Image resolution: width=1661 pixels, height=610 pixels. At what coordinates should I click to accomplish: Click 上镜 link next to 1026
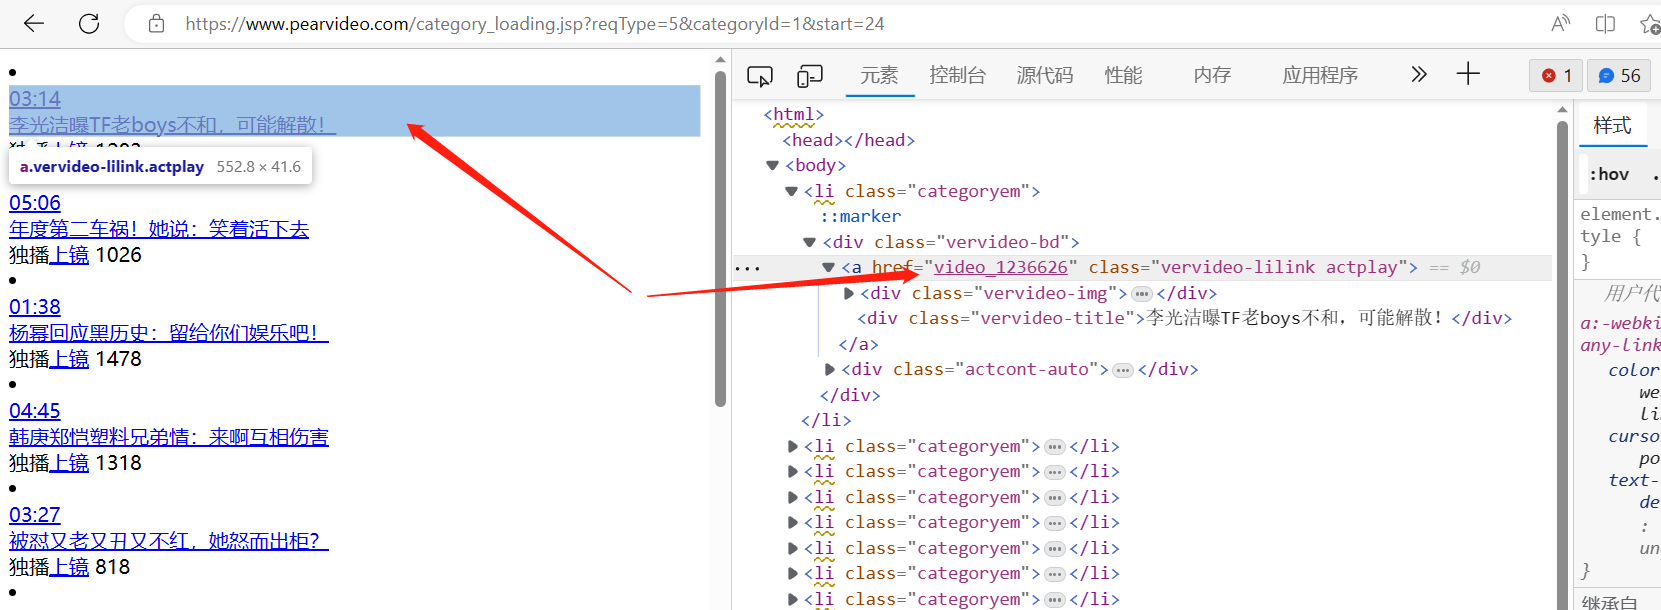(x=69, y=255)
